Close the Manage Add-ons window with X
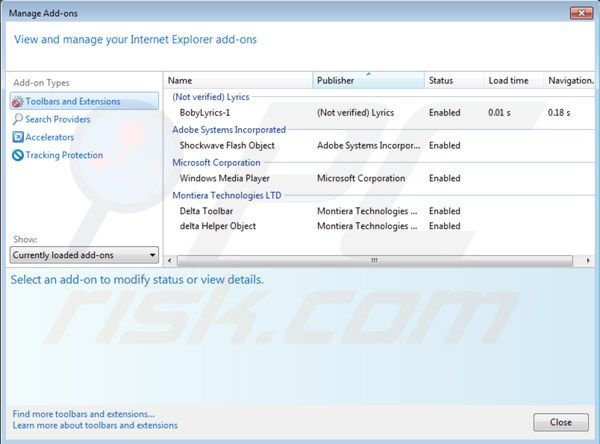 582,13
